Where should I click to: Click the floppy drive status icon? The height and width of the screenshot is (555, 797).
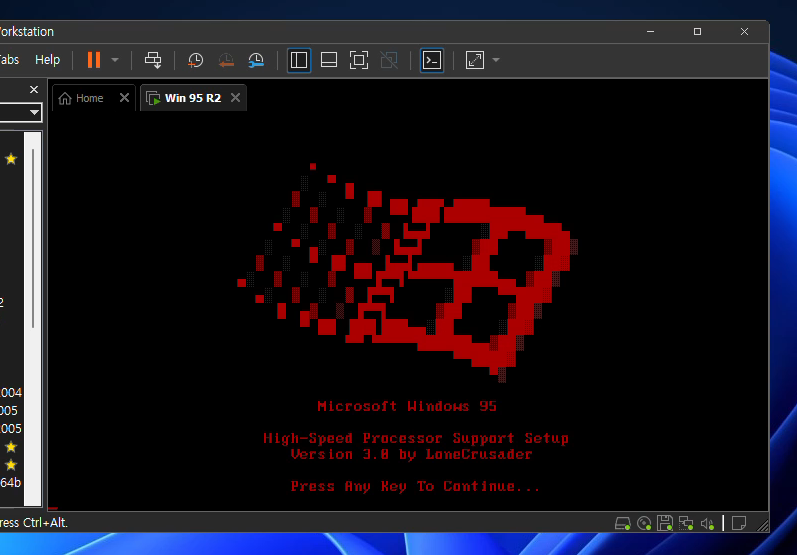click(665, 523)
